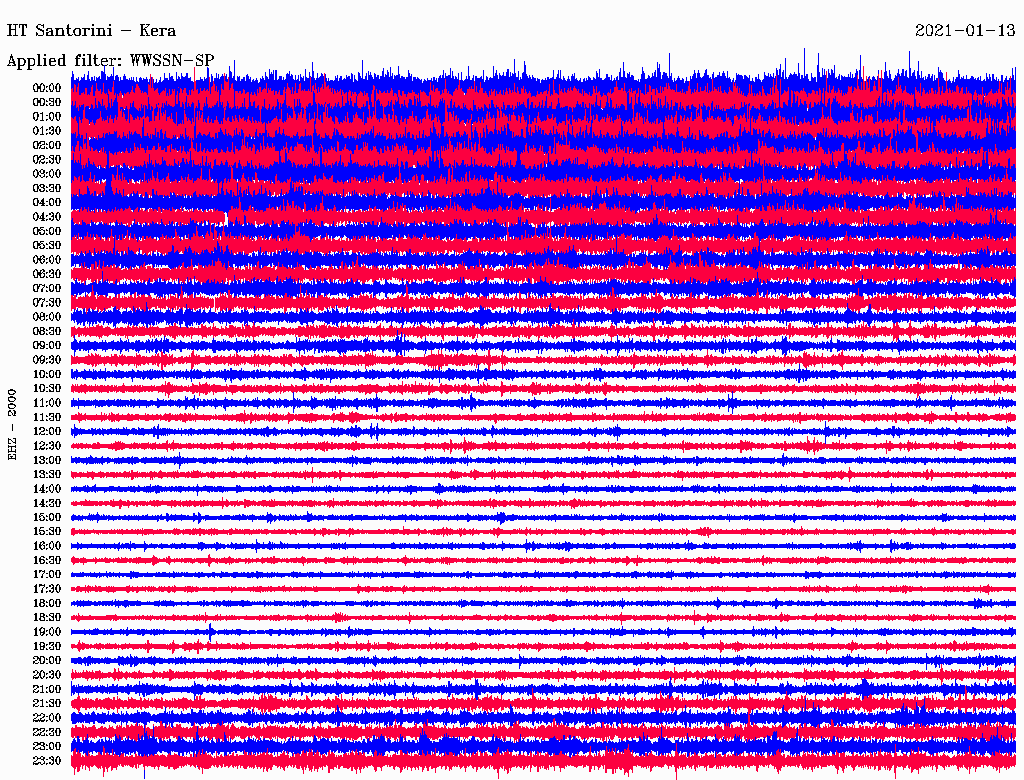Select the 06:30 time row label

point(47,274)
